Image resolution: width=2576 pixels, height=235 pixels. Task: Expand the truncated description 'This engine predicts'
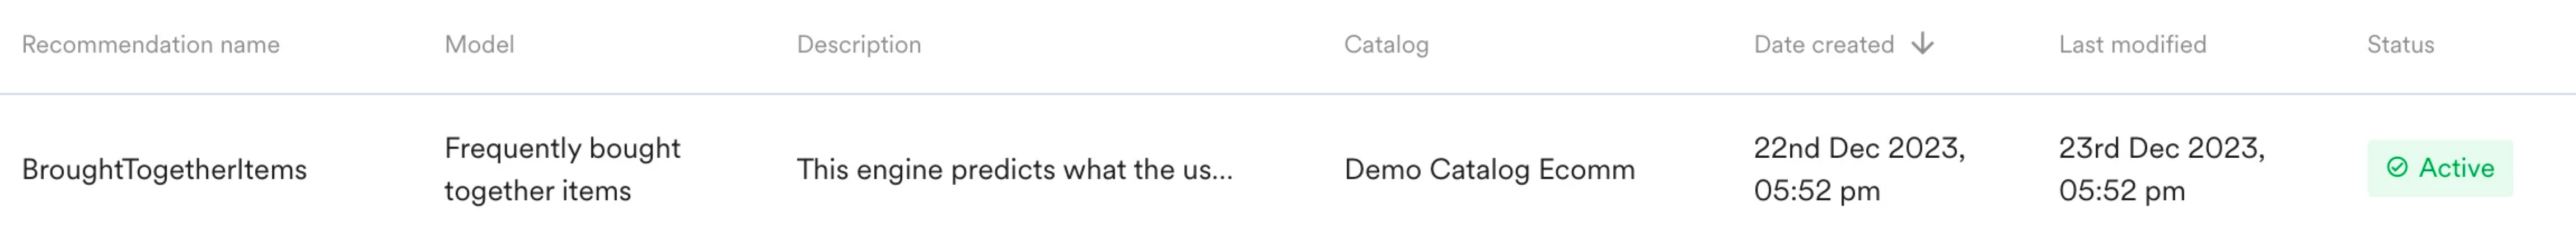(x=1014, y=170)
